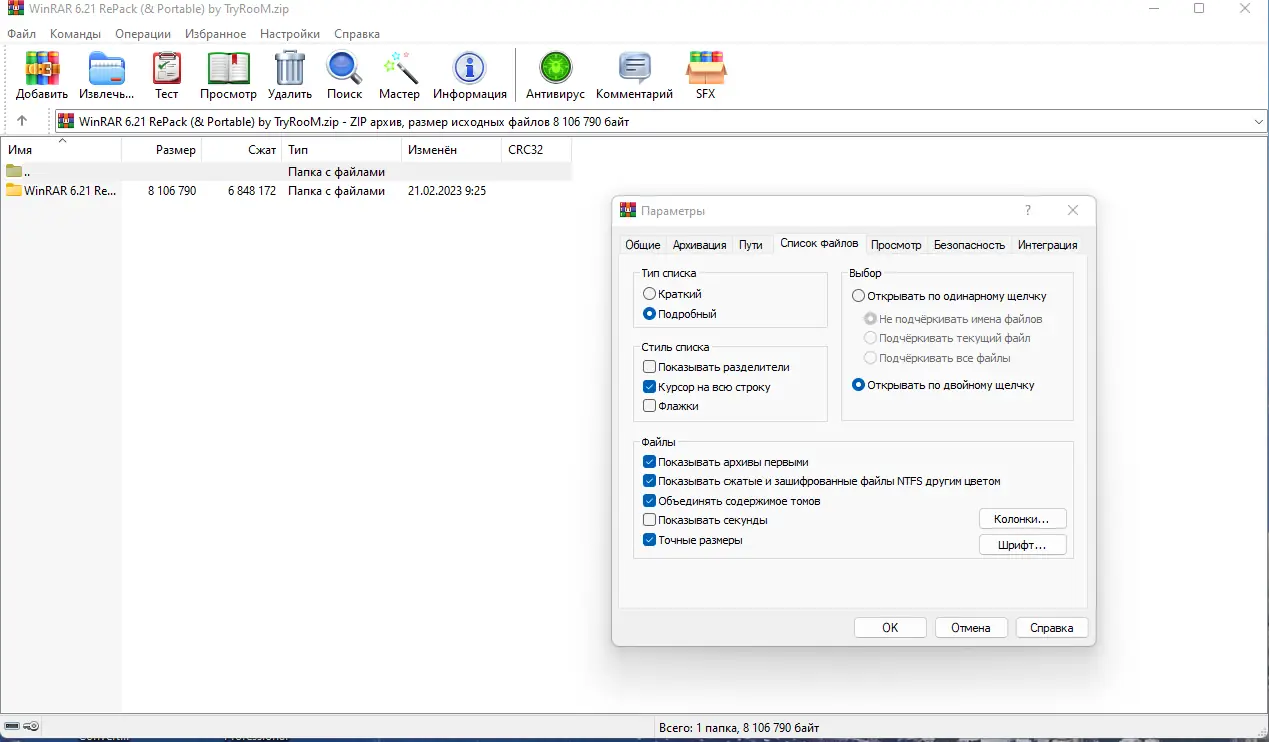Sort by the Сжат column header

tap(241, 149)
